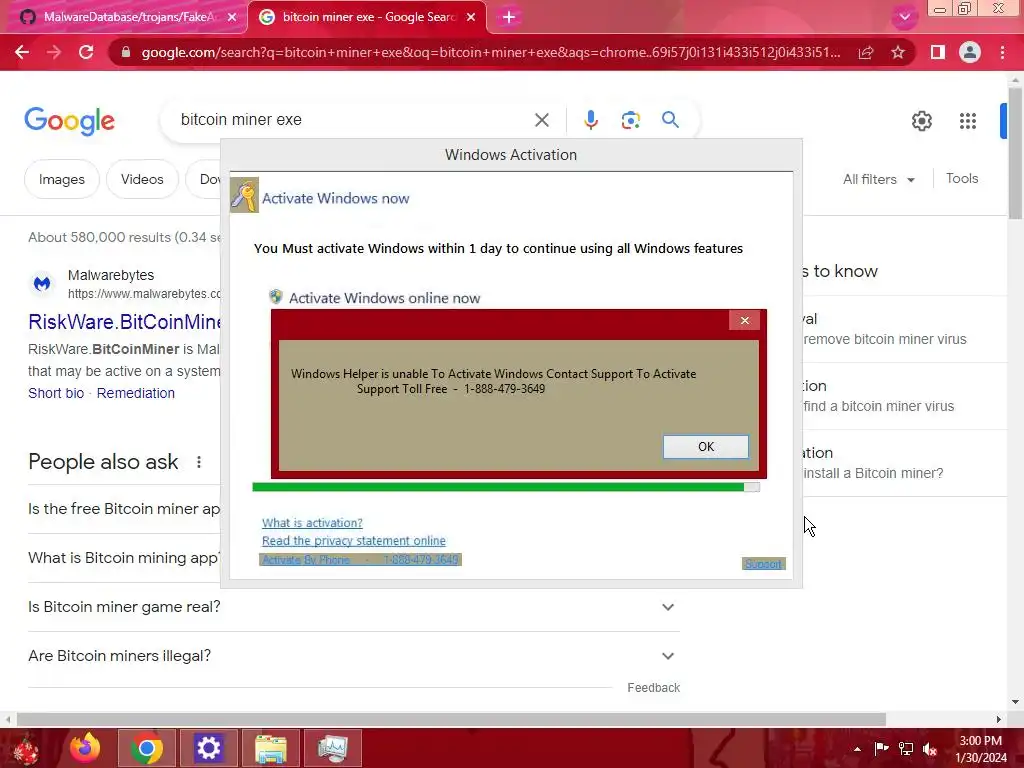Click the Action Center flag tray icon
The height and width of the screenshot is (768, 1024).
click(x=881, y=748)
